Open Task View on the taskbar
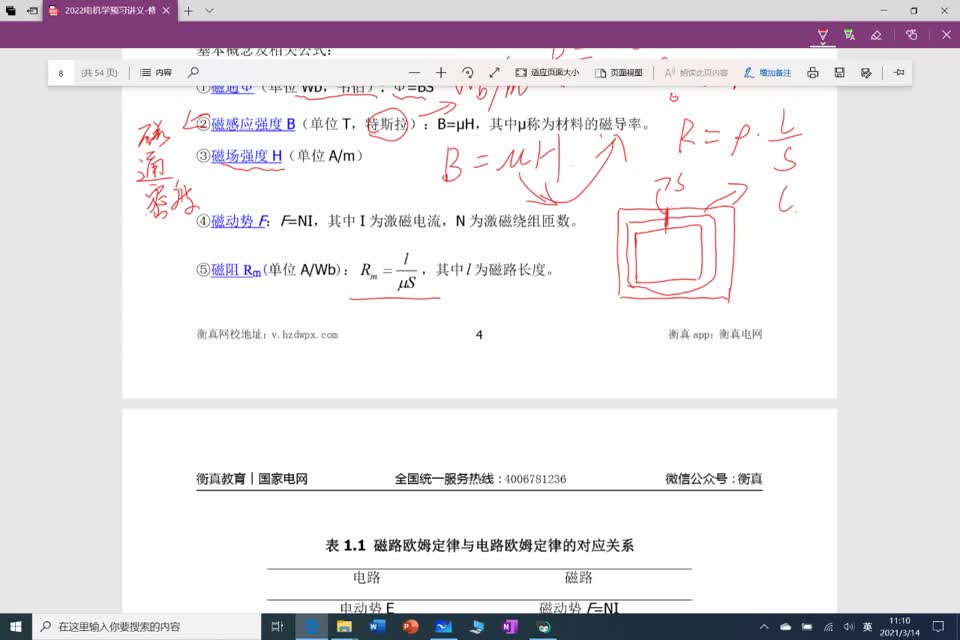The image size is (960, 640). click(x=277, y=627)
